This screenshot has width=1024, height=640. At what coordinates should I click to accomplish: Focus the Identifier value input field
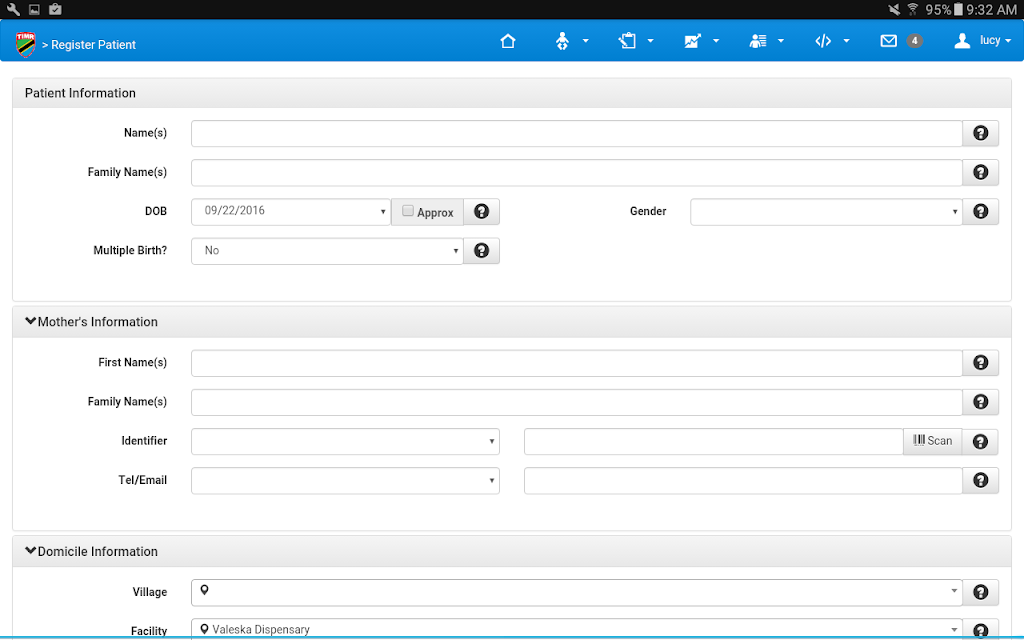click(x=714, y=441)
